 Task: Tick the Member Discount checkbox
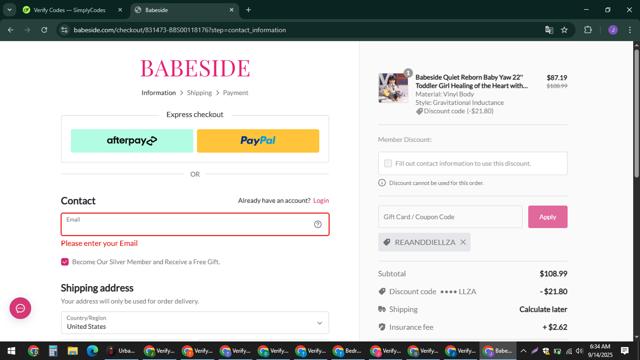pyautogui.click(x=388, y=163)
